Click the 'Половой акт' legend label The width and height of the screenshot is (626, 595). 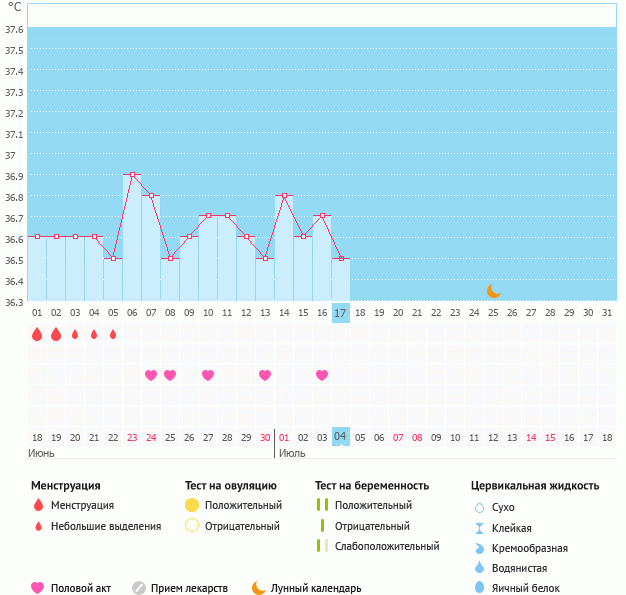click(84, 588)
